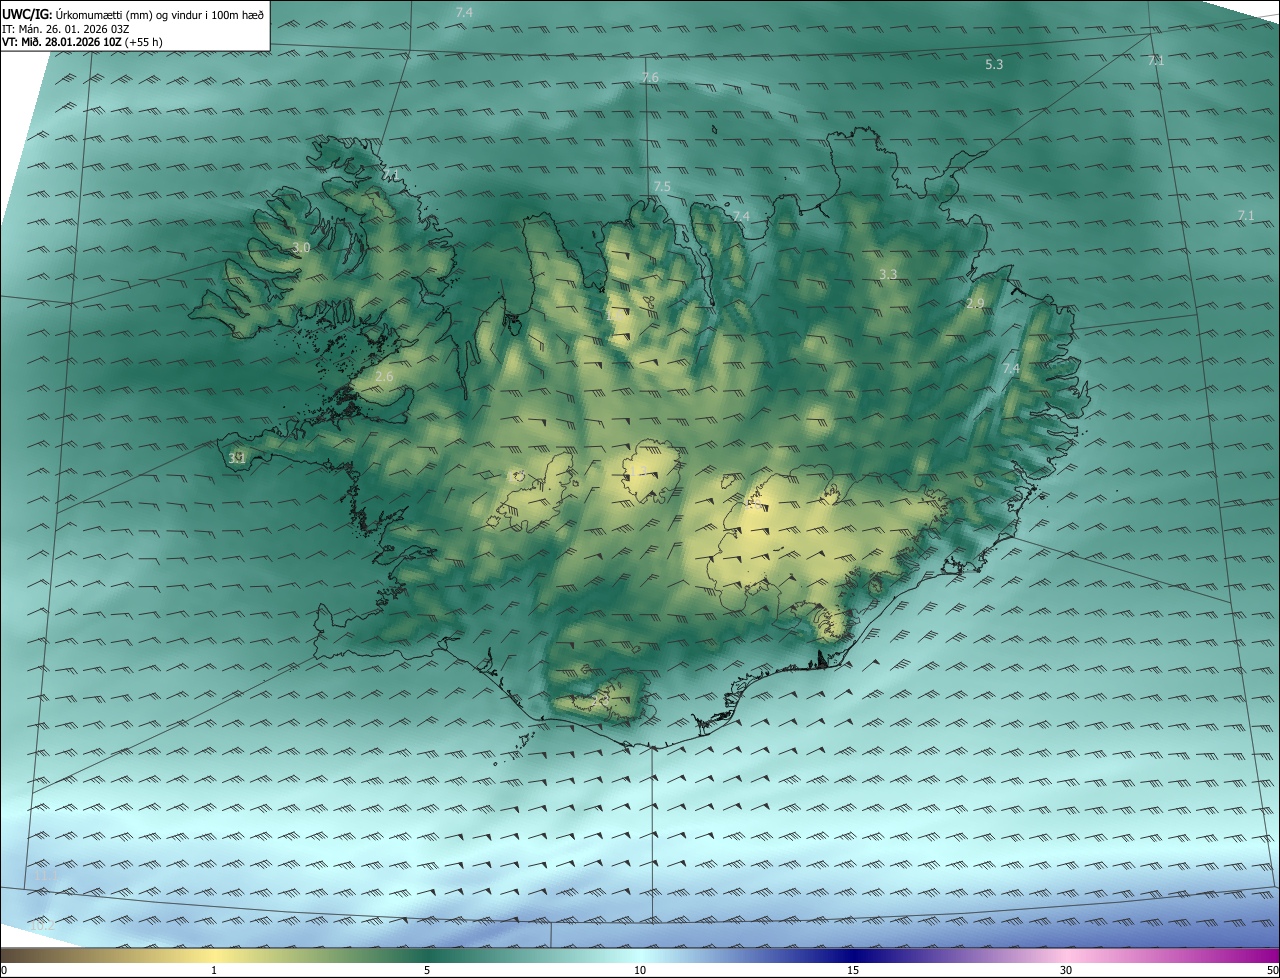Click the title 'UWC/IG: Úrkomumætti (mm) og vindur'

134,14
